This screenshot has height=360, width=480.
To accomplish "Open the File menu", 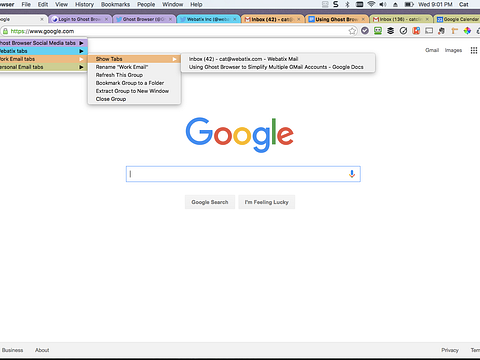I will 26,4.
